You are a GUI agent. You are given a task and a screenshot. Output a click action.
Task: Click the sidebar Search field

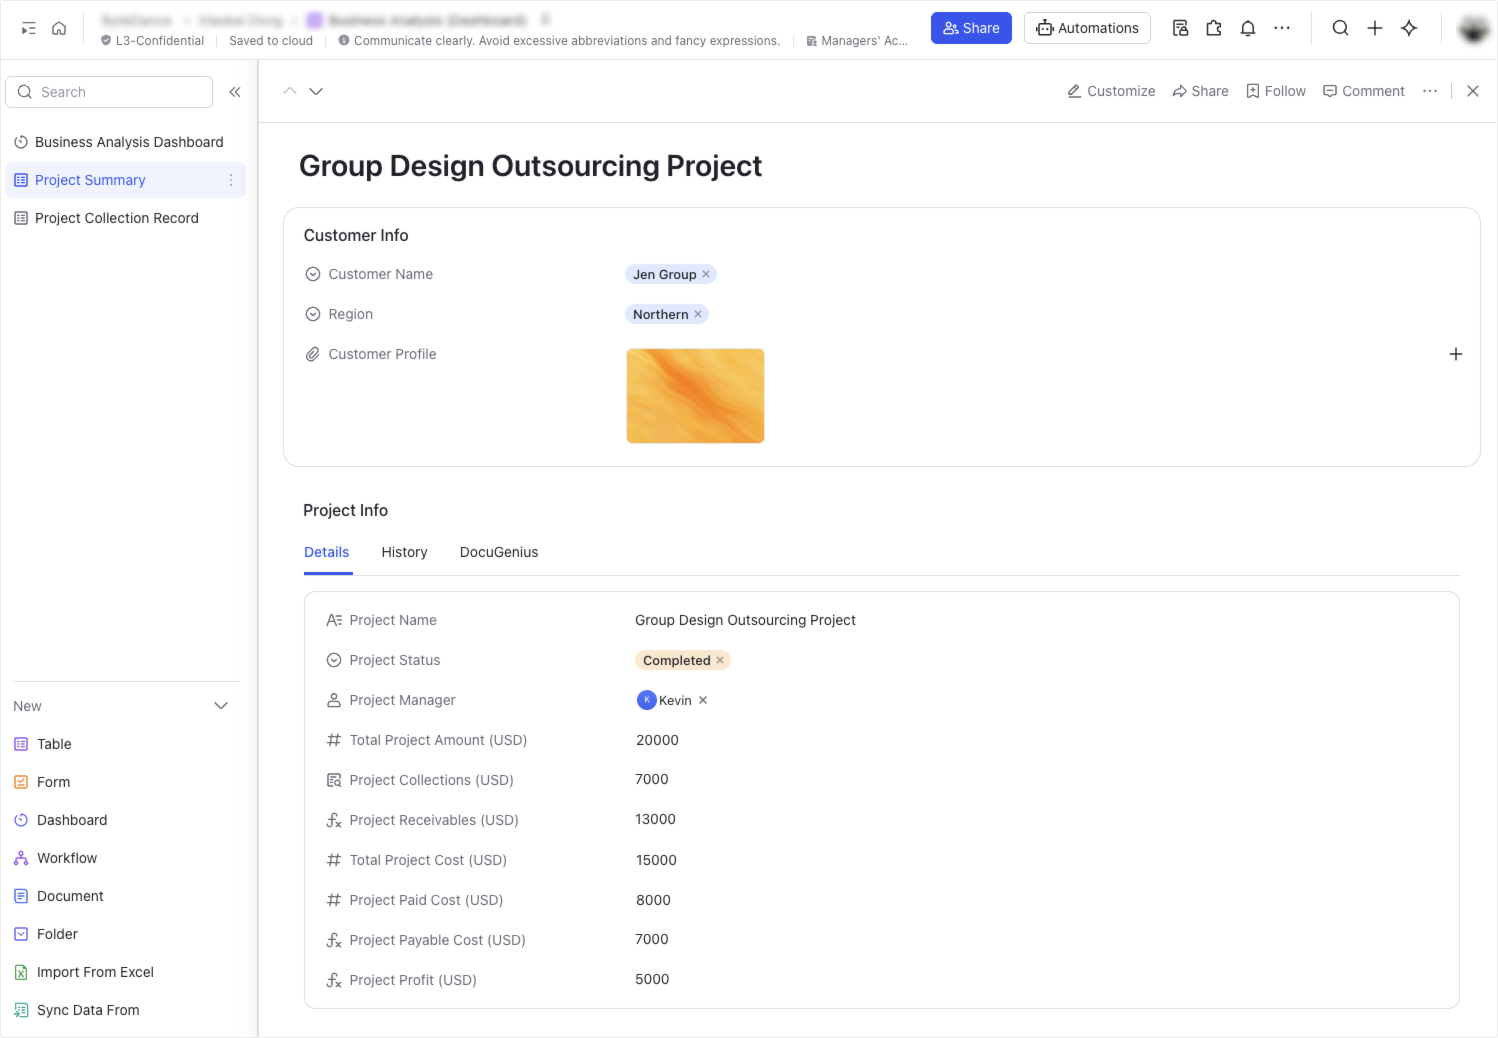(x=110, y=92)
